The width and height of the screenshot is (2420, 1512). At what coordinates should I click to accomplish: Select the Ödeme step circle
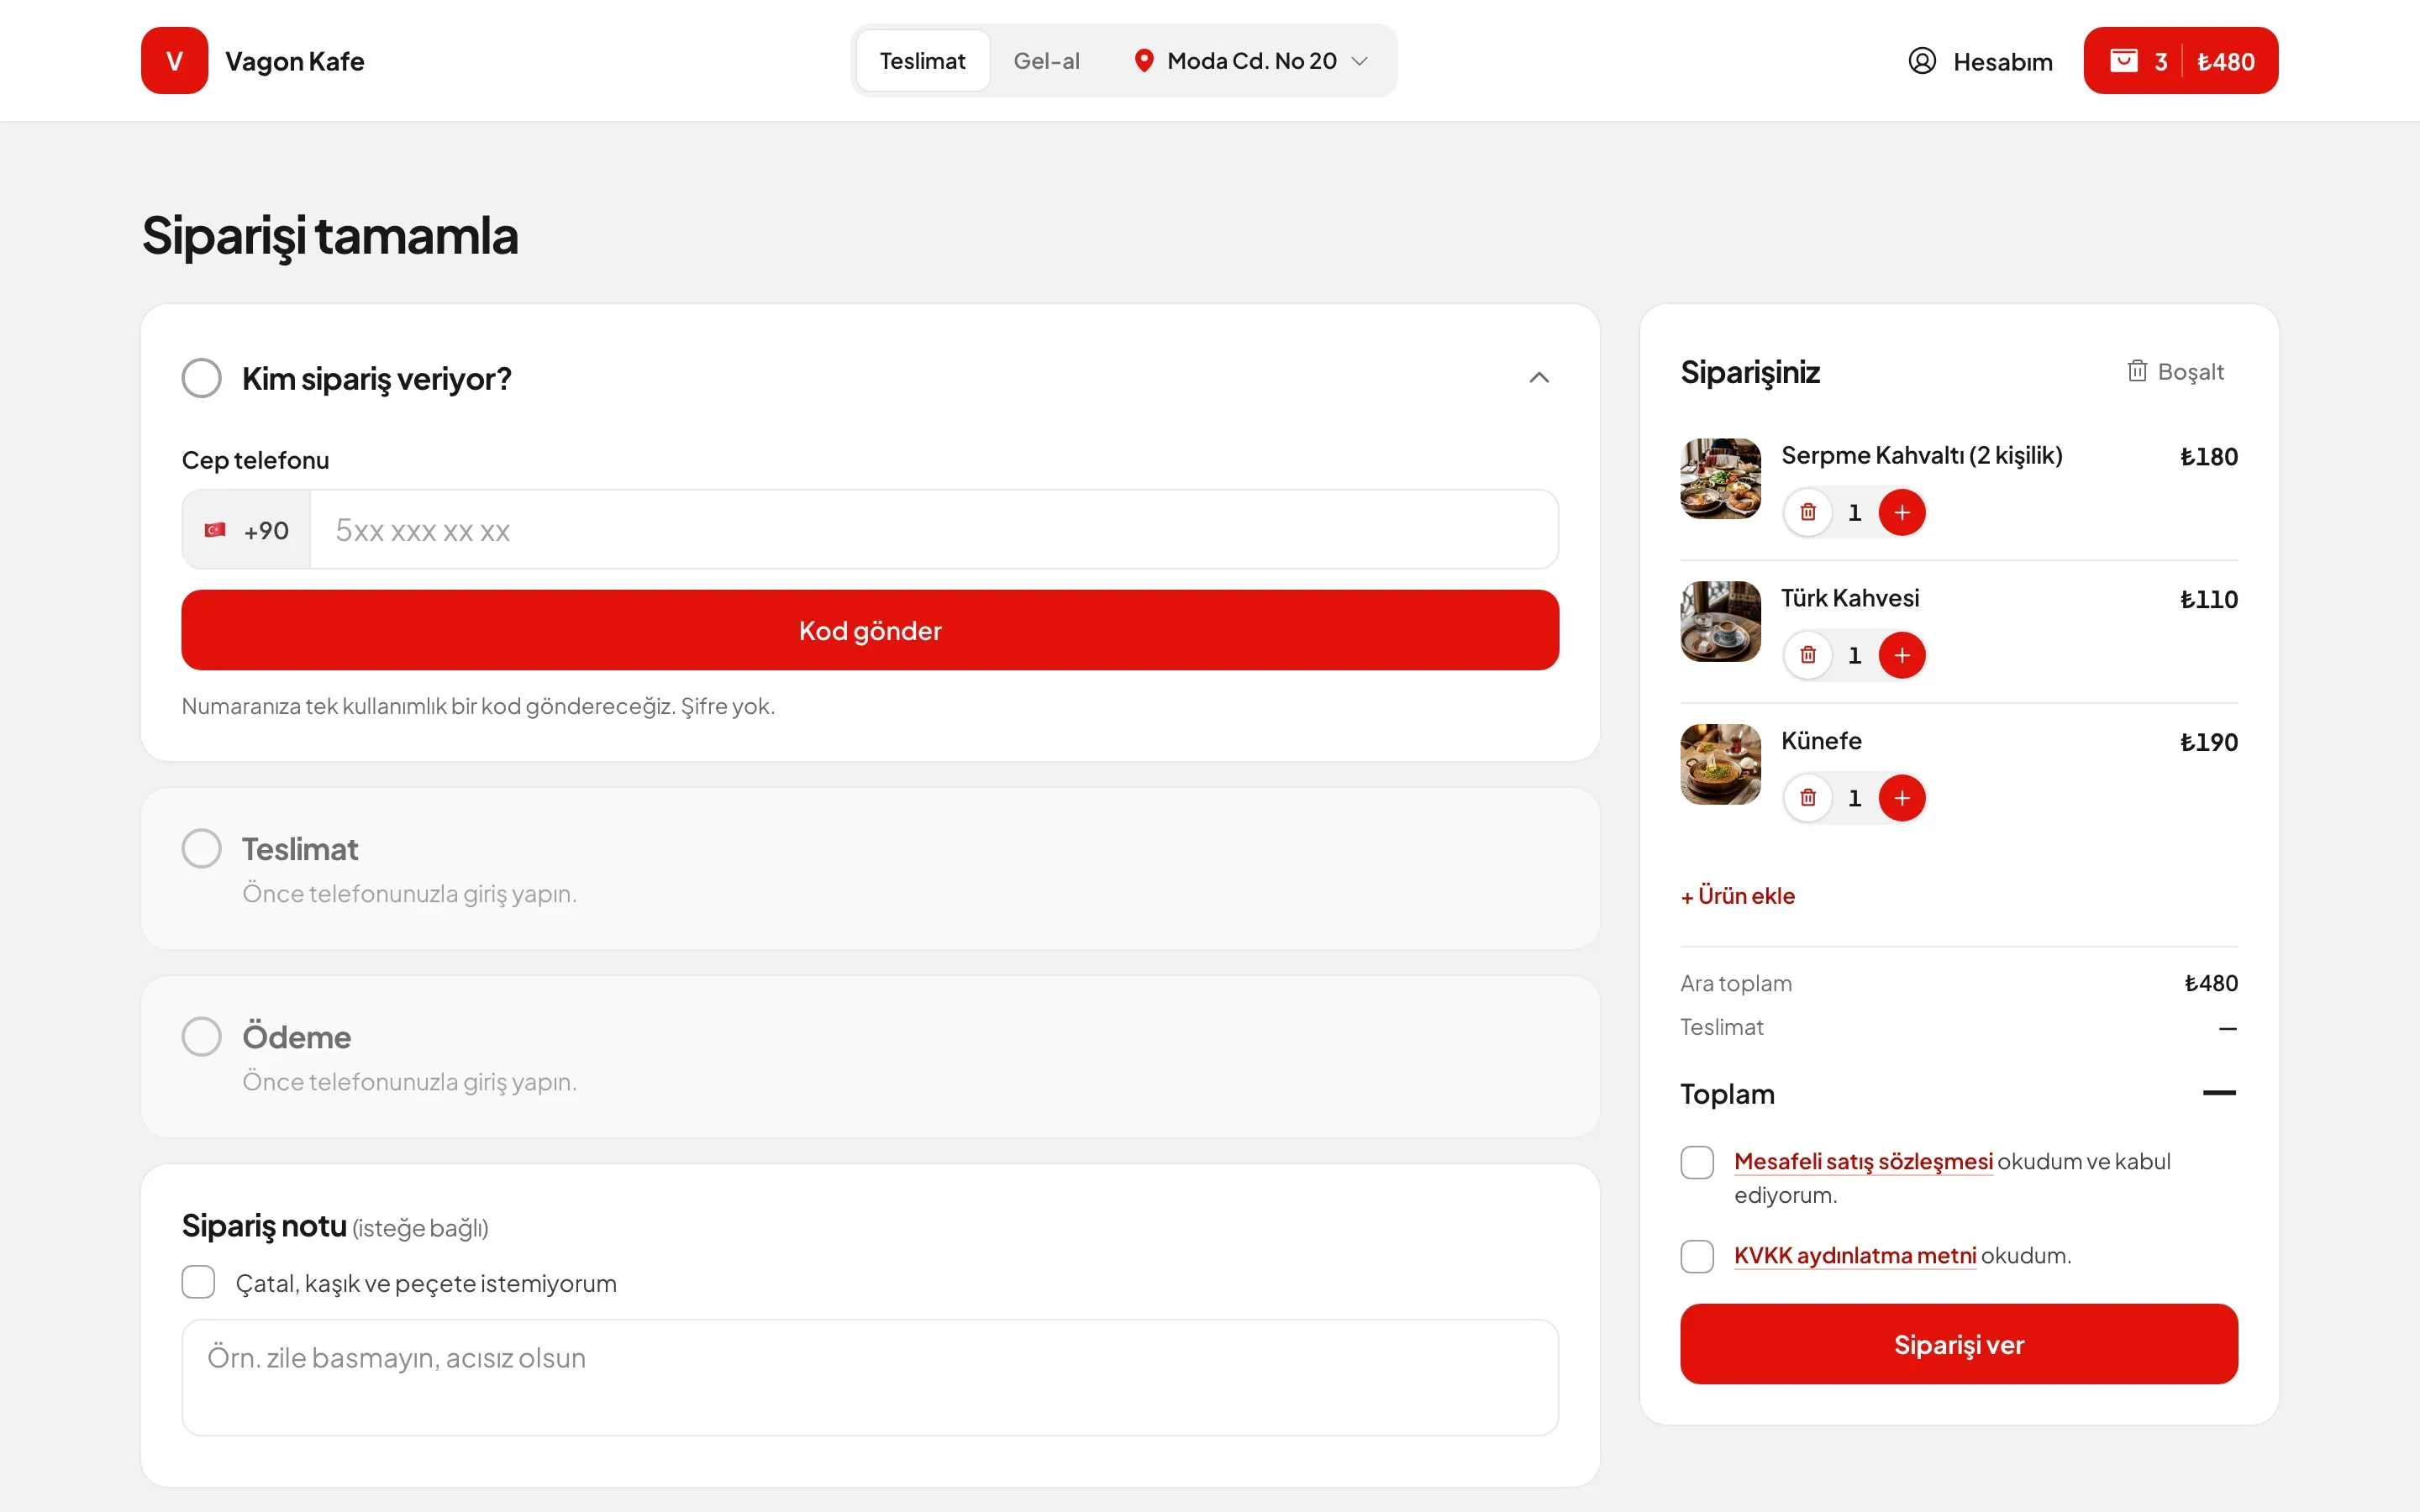(x=201, y=1036)
